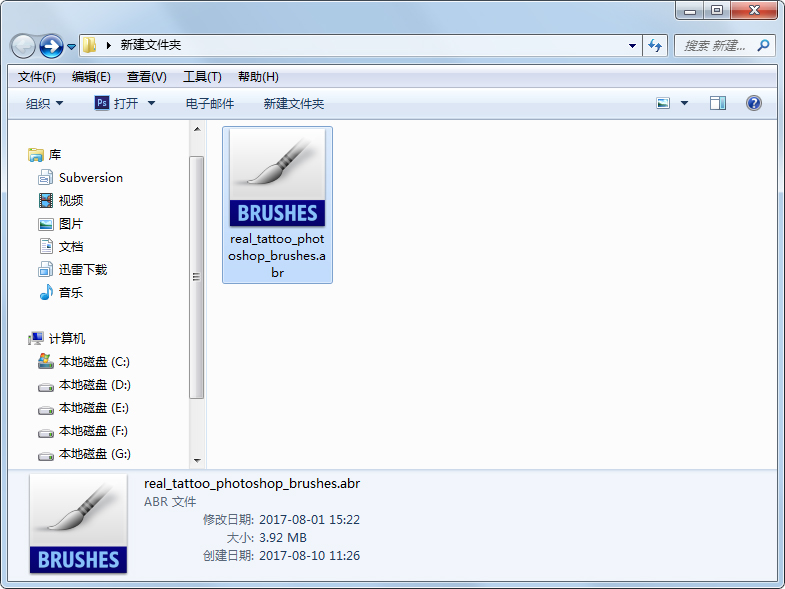Screen dimensions: 785x589
Task: Click the 修改日期 value 2017-08-01 15:22
Action: click(x=309, y=520)
